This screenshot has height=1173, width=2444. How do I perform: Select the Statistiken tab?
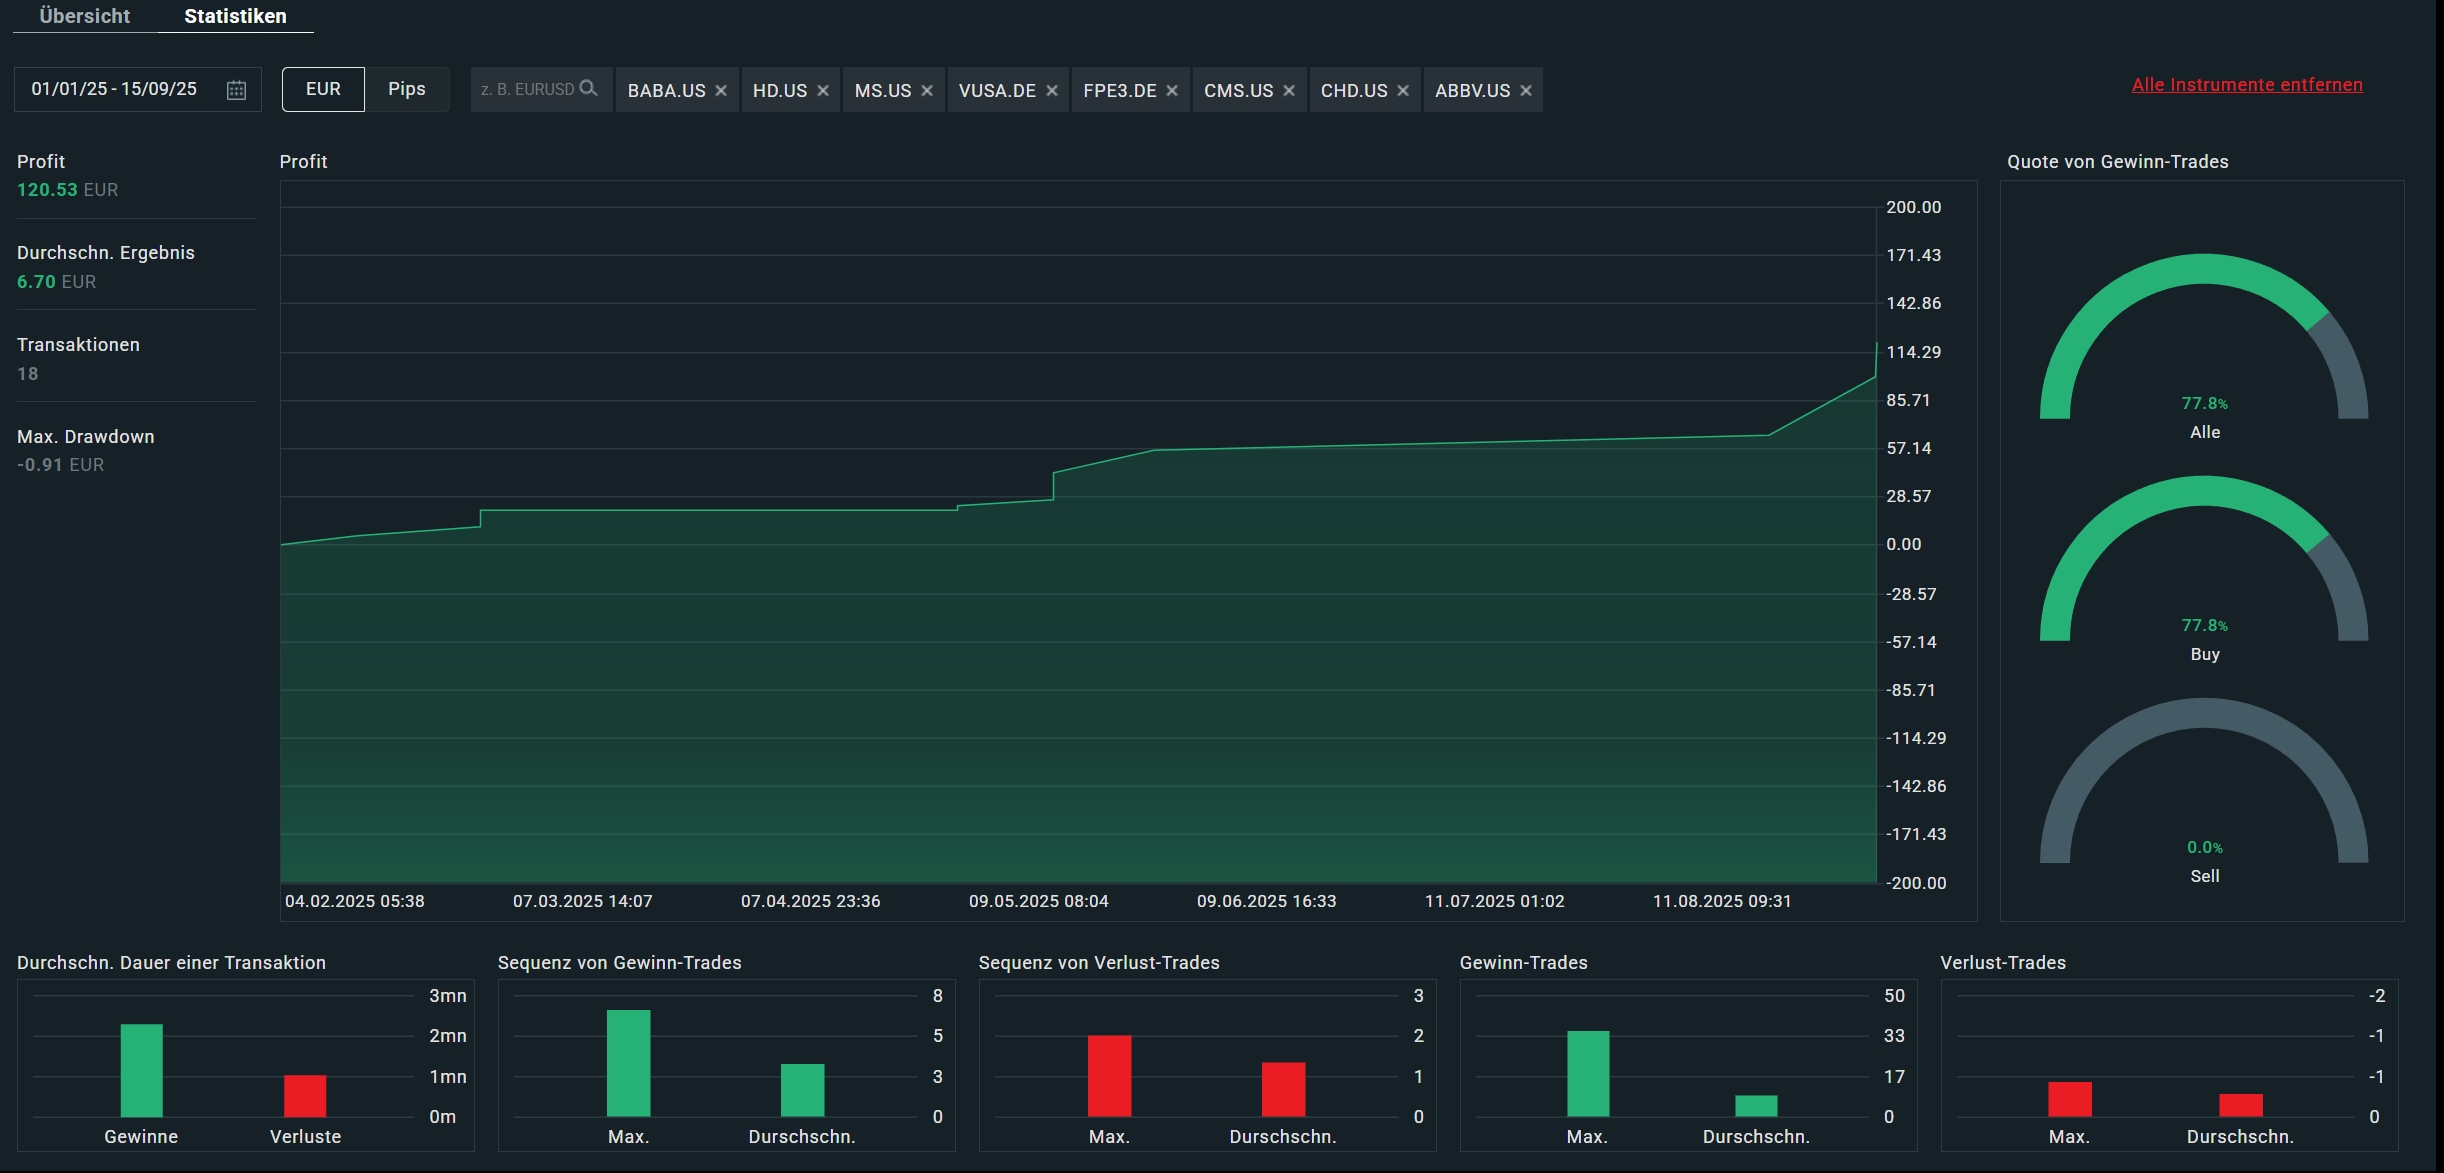pyautogui.click(x=235, y=16)
